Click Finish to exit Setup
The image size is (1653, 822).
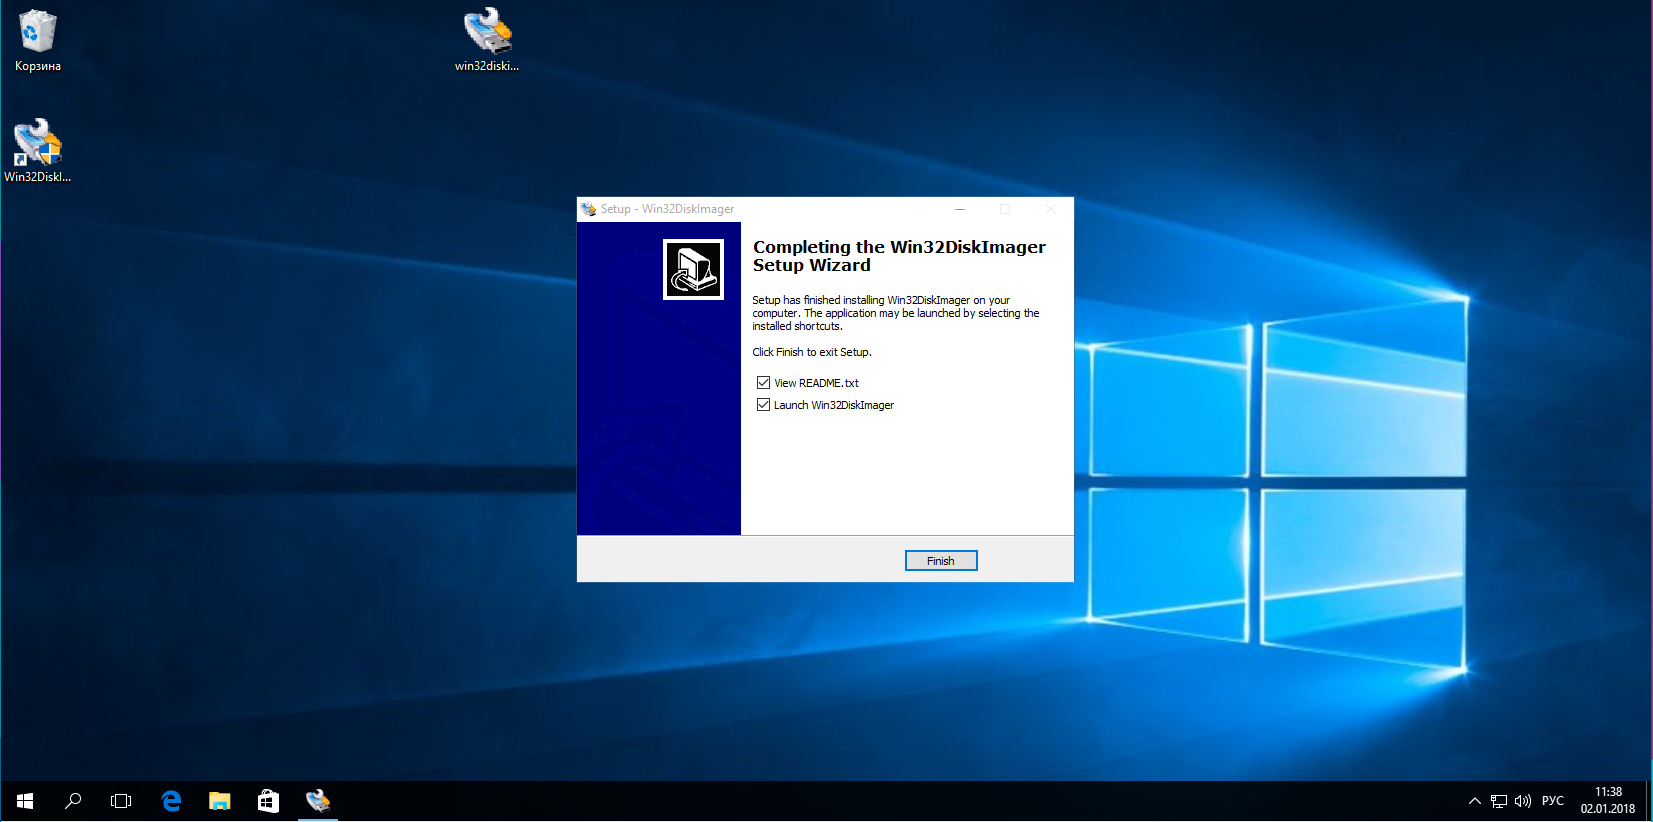pyautogui.click(x=941, y=561)
